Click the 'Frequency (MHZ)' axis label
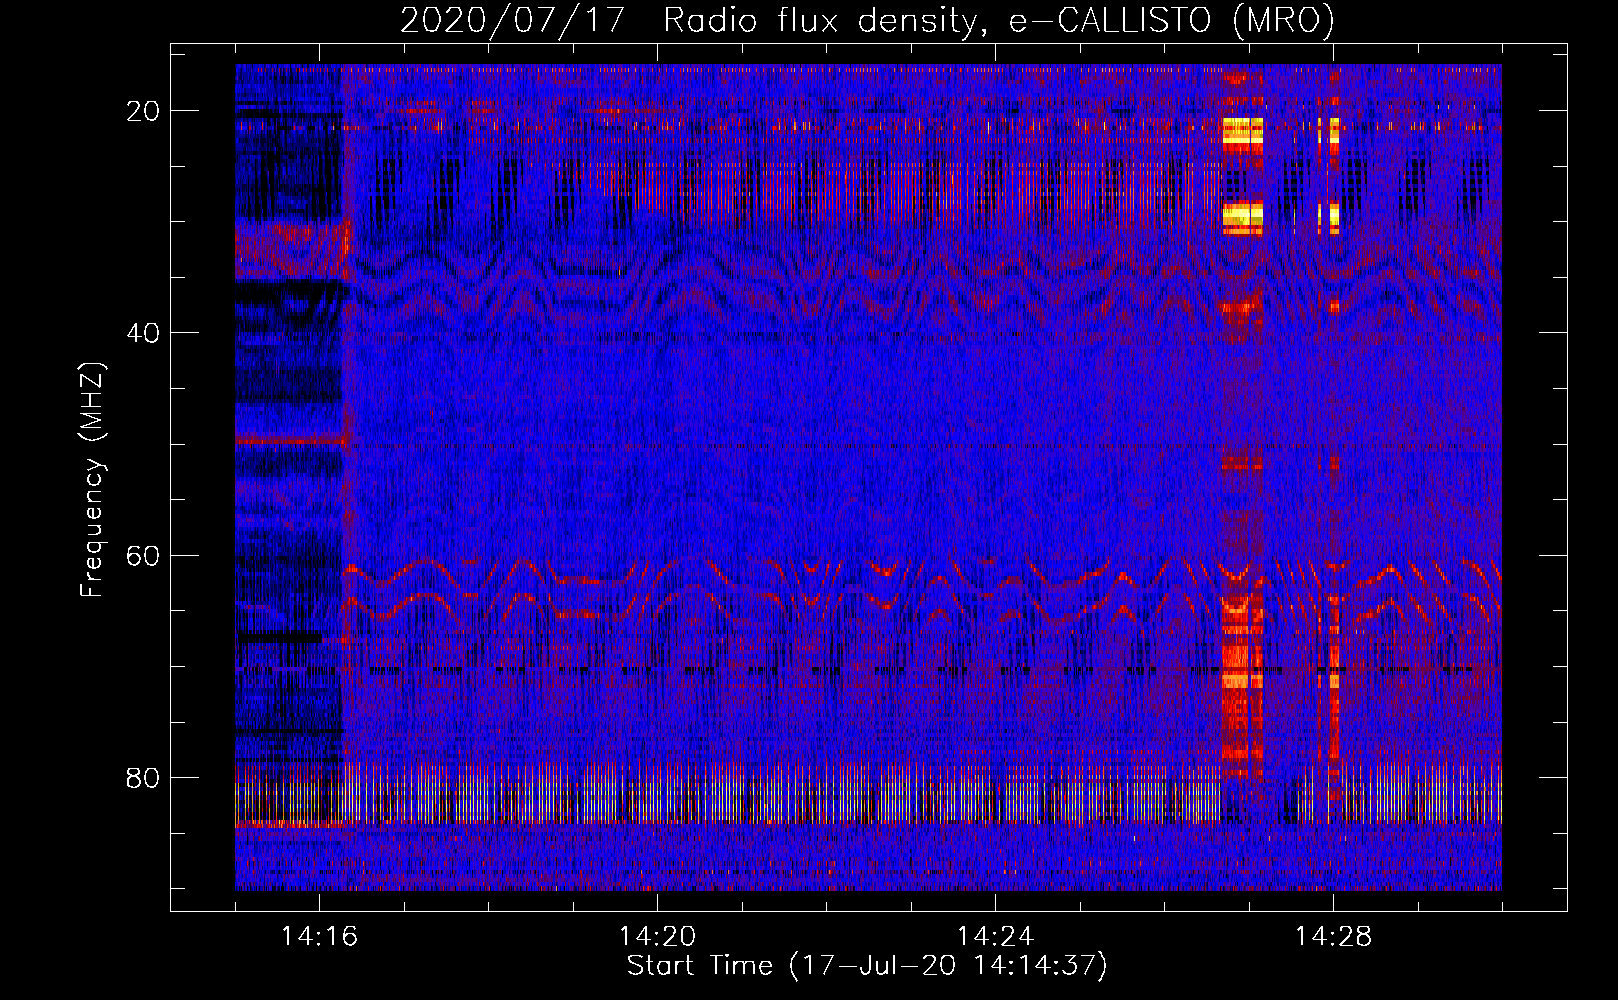Viewport: 1618px width, 1000px height. pyautogui.click(x=92, y=480)
